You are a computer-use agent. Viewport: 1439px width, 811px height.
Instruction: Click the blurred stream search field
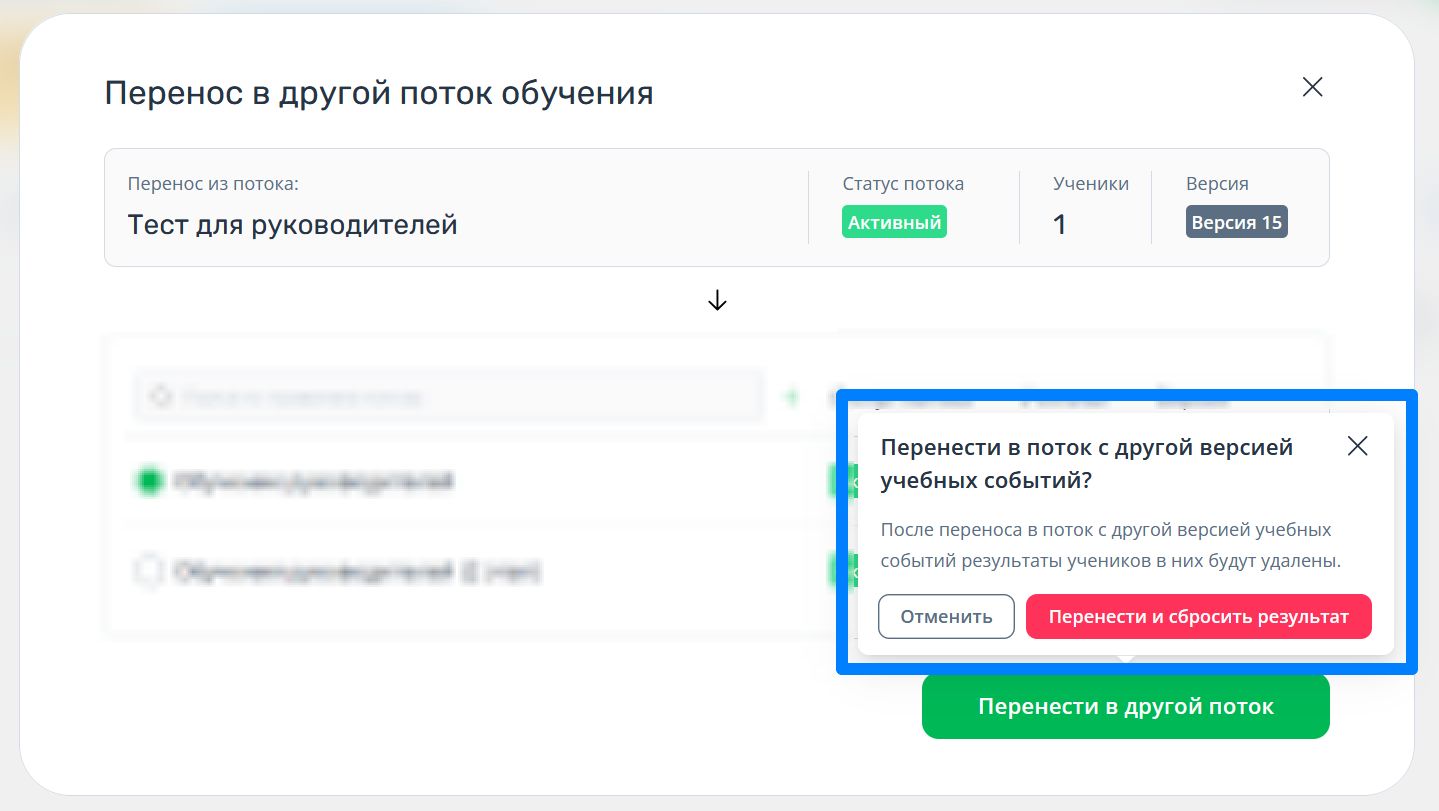point(449,397)
